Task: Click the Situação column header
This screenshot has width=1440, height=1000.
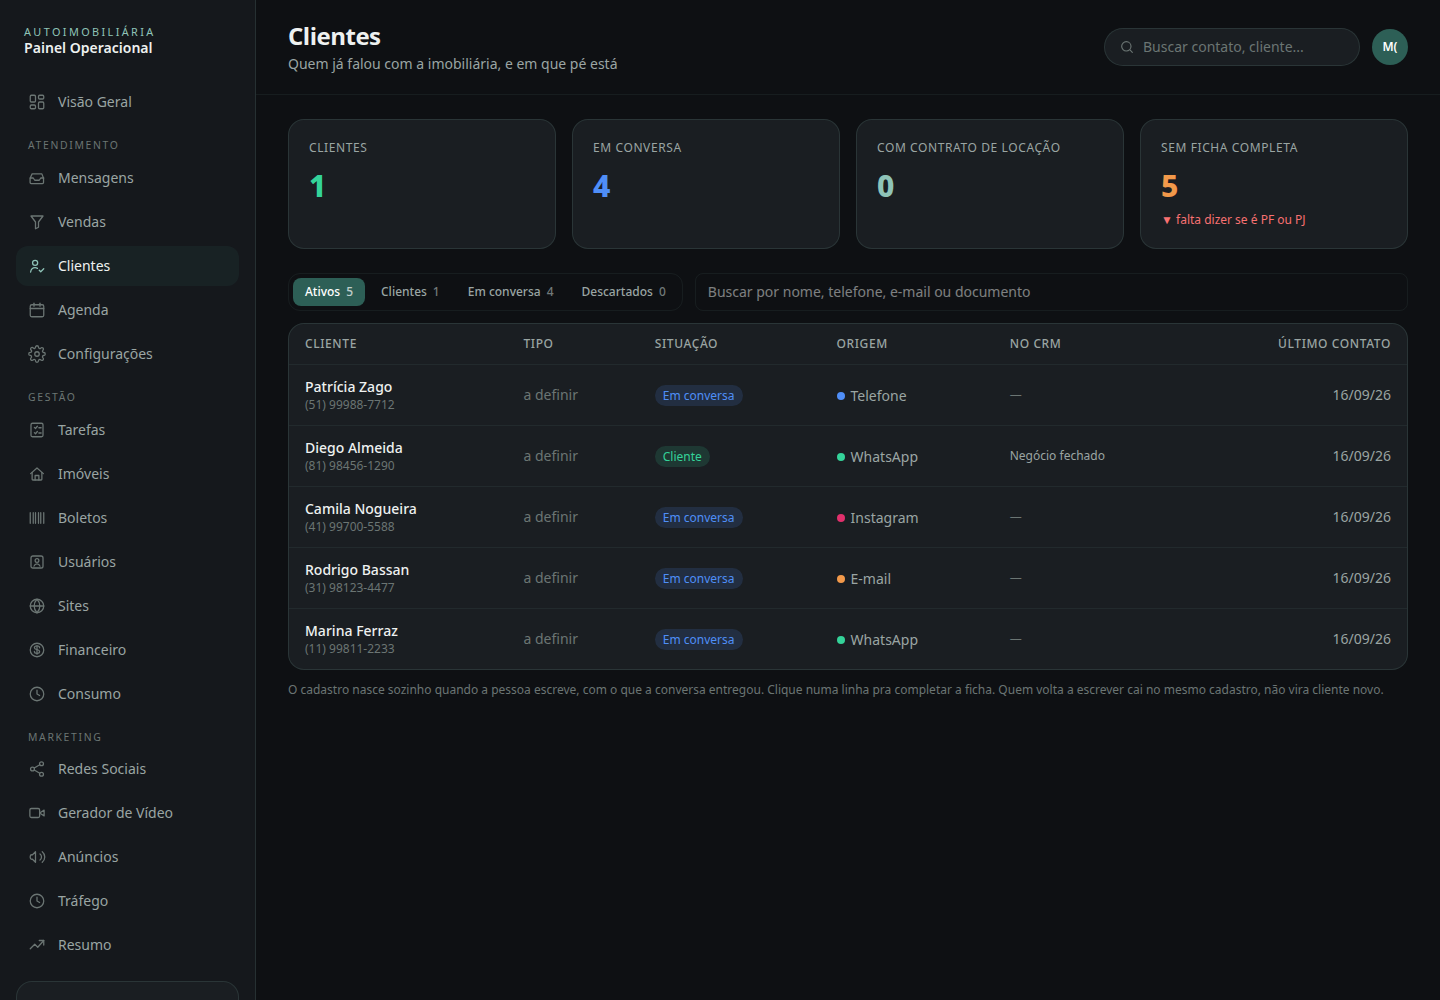Action: click(x=686, y=344)
